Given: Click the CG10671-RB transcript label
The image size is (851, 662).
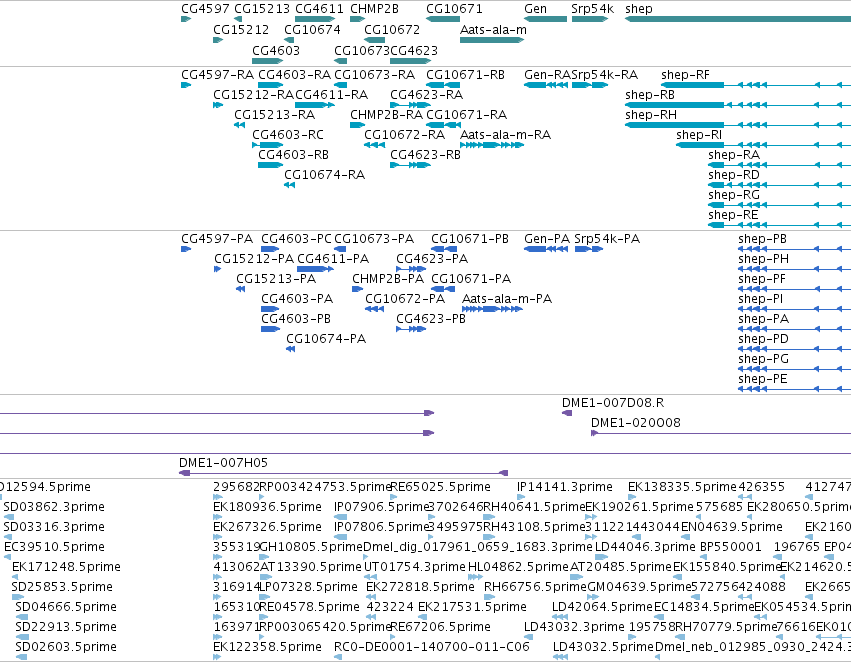Looking at the screenshot, I should pyautogui.click(x=466, y=75).
